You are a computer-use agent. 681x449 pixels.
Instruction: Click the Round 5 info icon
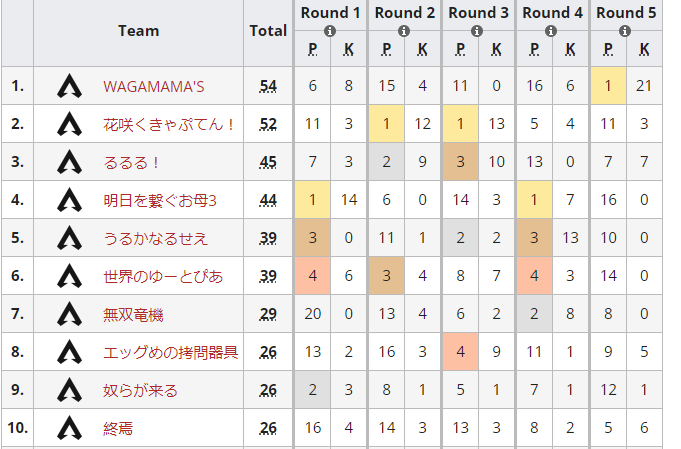(x=626, y=31)
